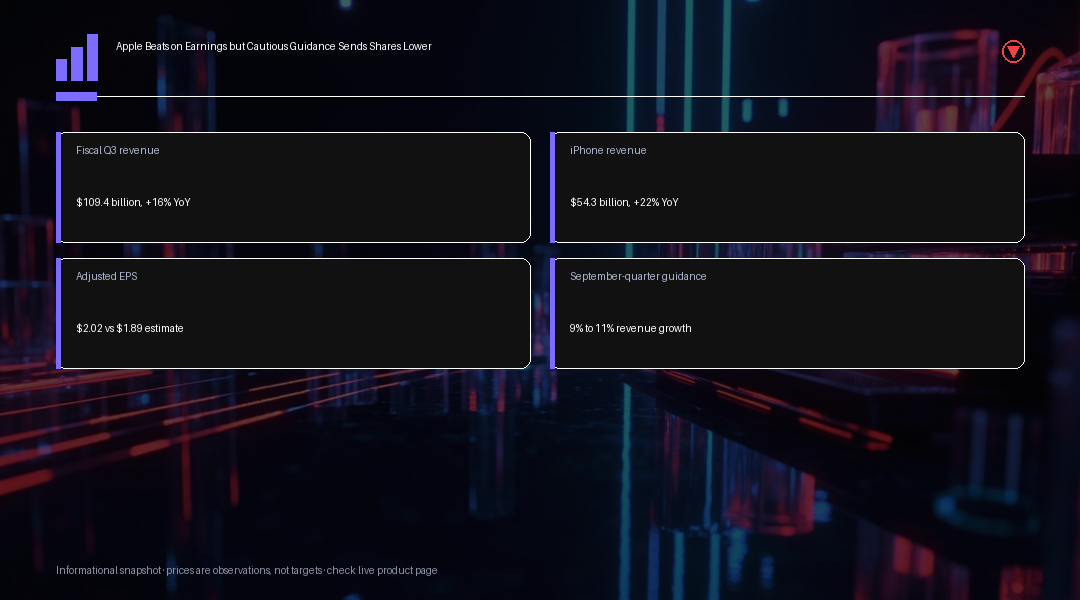Open the iPhone revenue card
The width and height of the screenshot is (1080, 600).
[787, 187]
